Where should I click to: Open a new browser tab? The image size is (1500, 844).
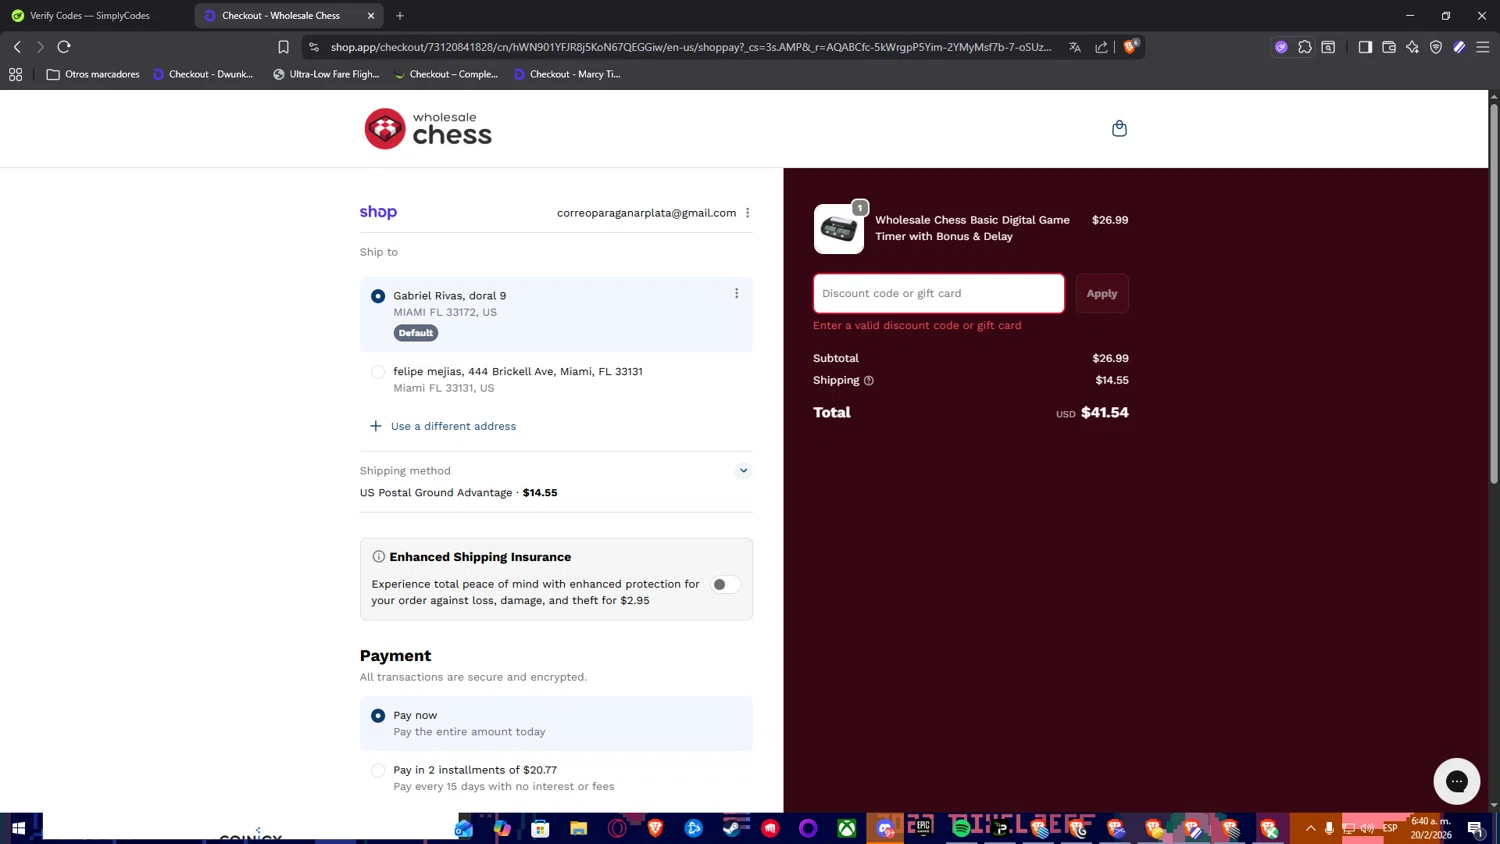point(400,16)
